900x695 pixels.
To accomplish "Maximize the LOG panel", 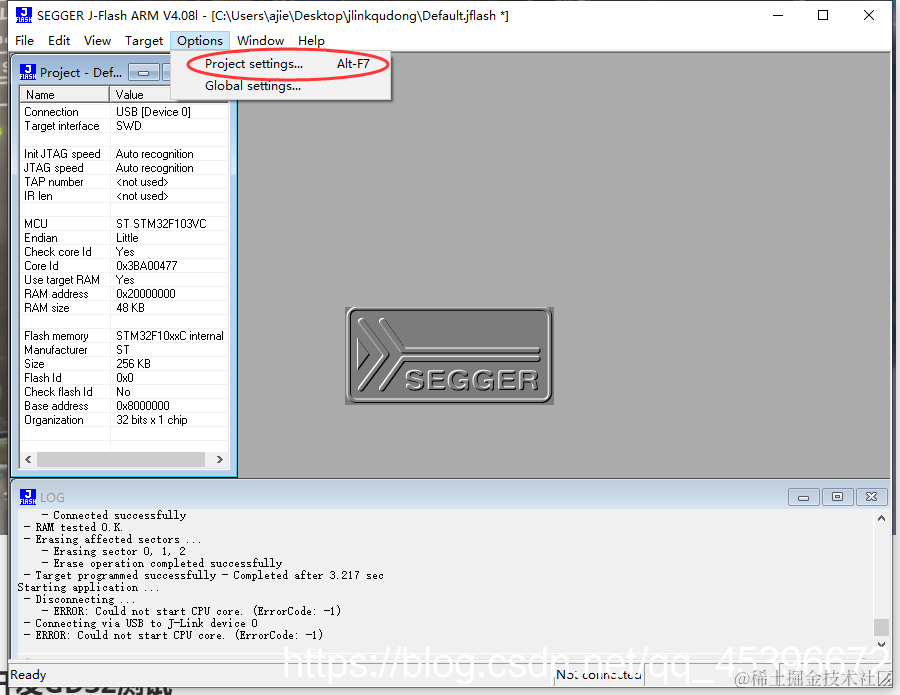I will coord(837,497).
